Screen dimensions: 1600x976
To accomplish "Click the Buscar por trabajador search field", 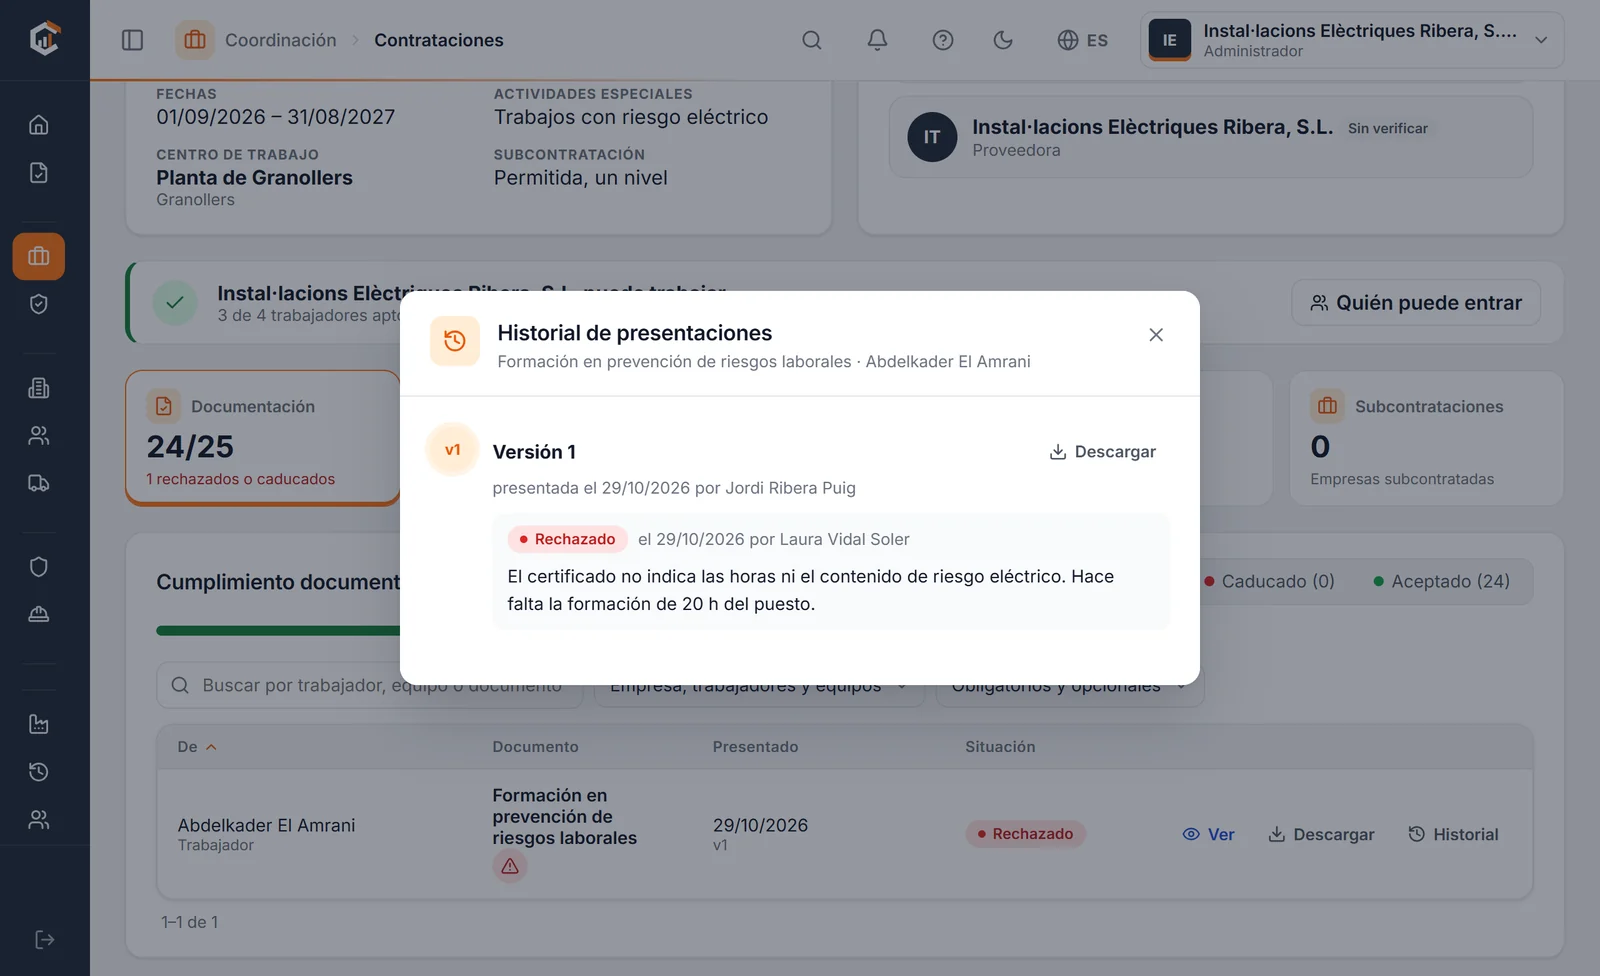I will [370, 685].
